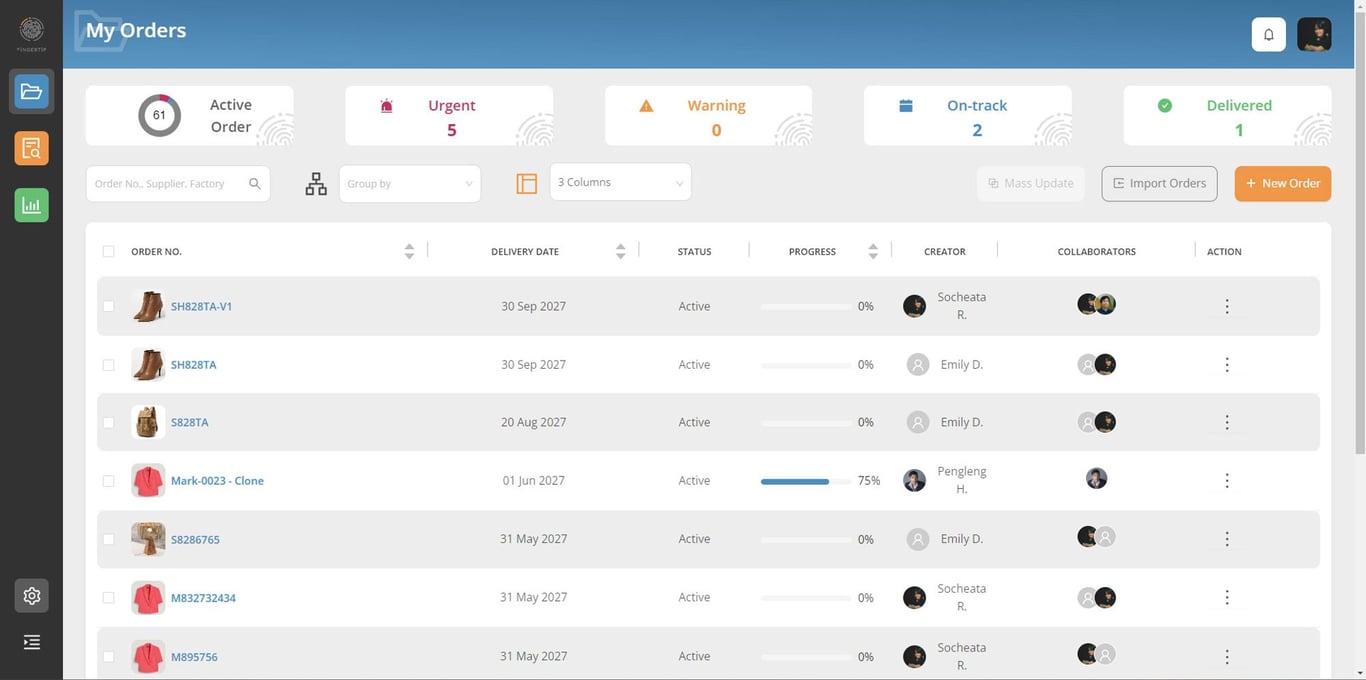The height and width of the screenshot is (680, 1366).
Task: Sort by Order No. column arrows
Action: point(409,252)
